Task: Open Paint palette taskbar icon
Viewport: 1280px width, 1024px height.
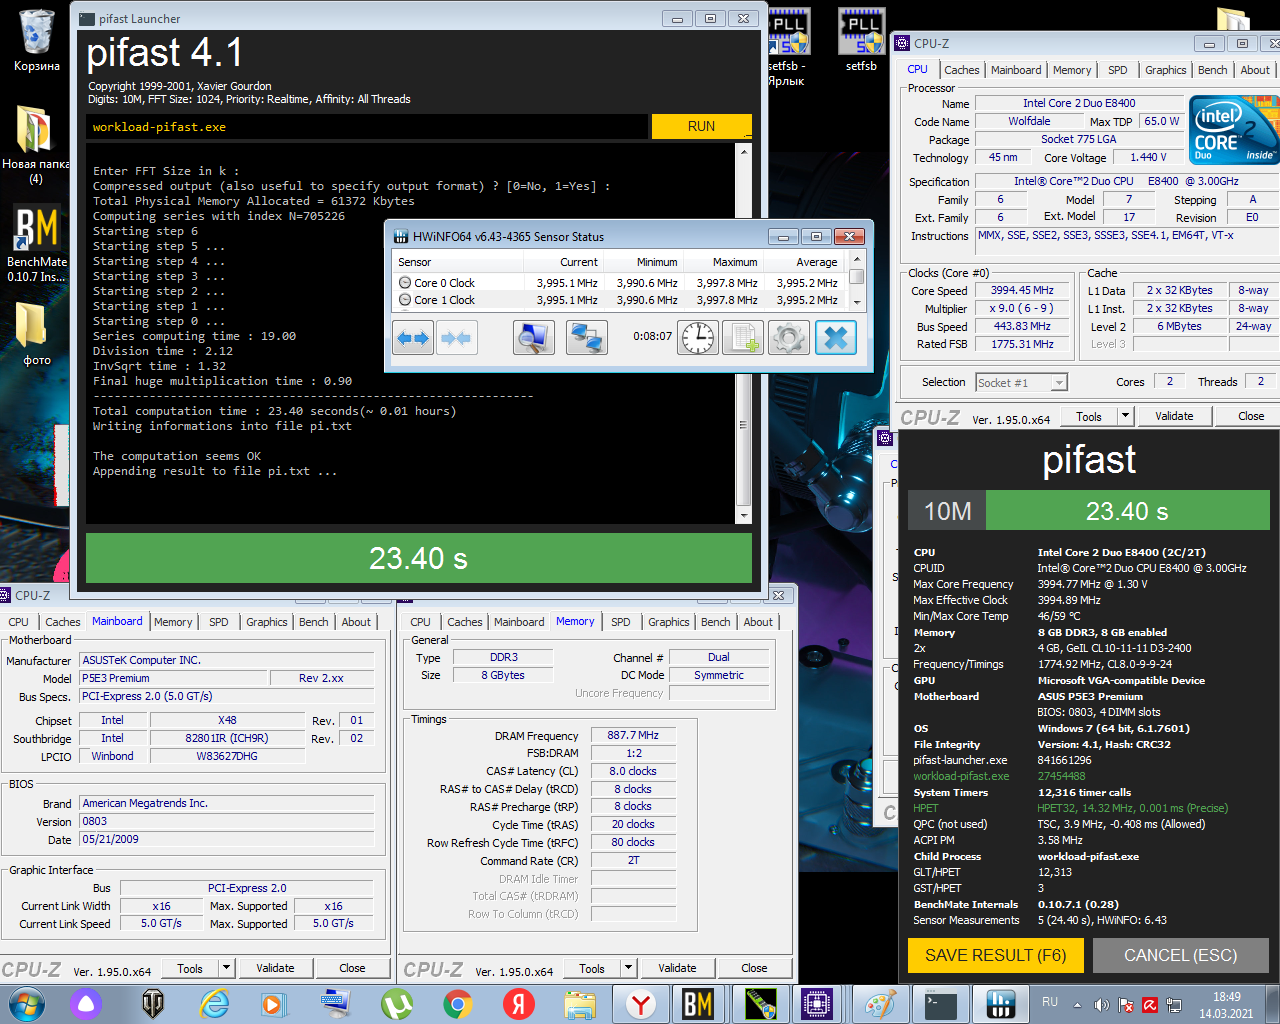Action: coord(880,1004)
